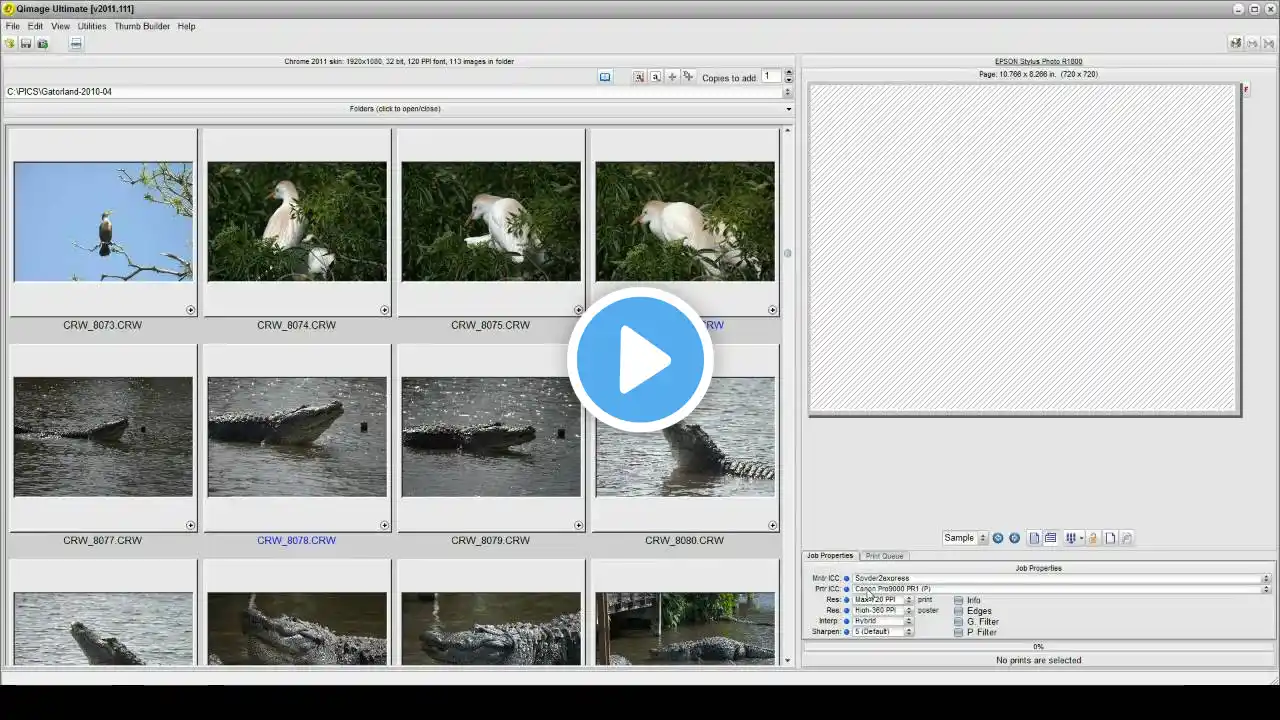This screenshot has height=720, width=1280.
Task: Click the EPSON Stylus Photo R1800 printer link
Action: click(1038, 62)
